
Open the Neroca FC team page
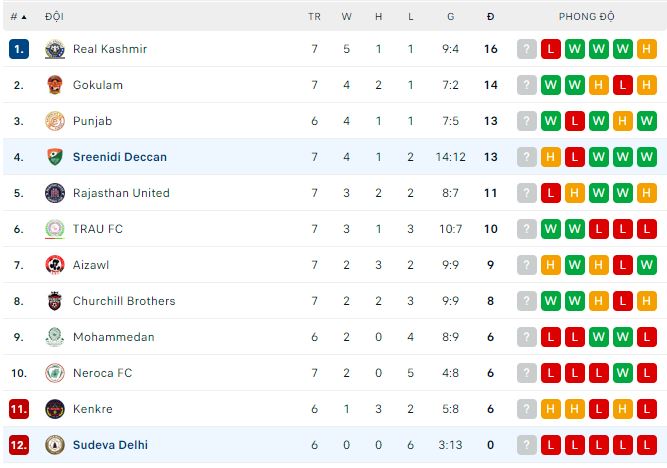pos(102,373)
